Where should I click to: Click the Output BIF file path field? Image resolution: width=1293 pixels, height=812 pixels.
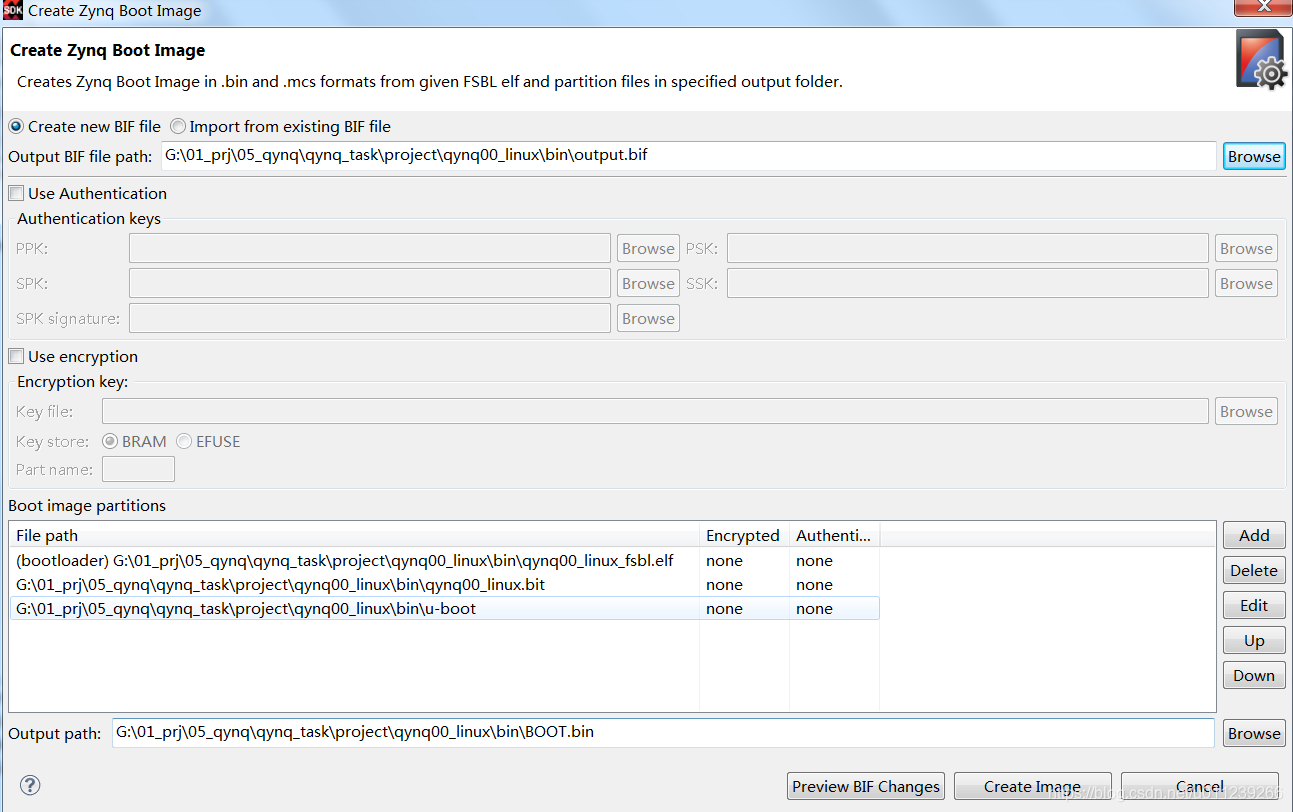click(689, 156)
